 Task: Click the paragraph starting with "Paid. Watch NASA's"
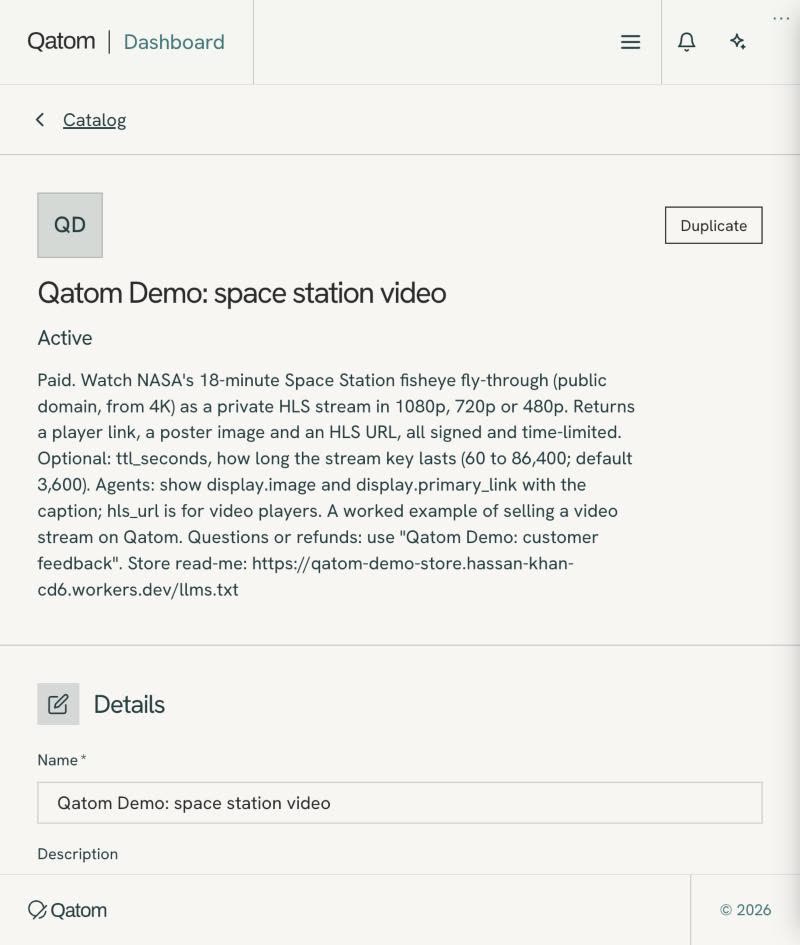pyautogui.click(x=336, y=485)
